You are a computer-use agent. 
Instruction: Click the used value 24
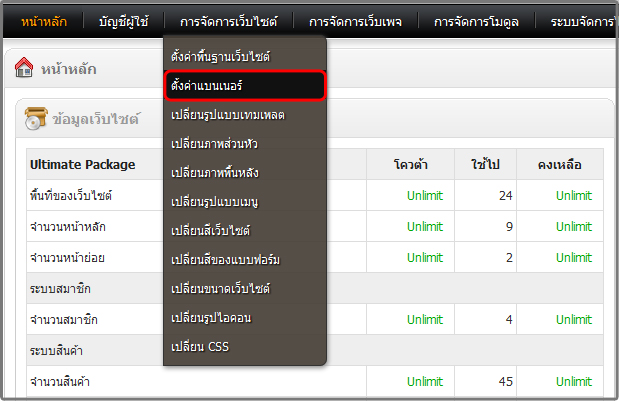pos(505,195)
